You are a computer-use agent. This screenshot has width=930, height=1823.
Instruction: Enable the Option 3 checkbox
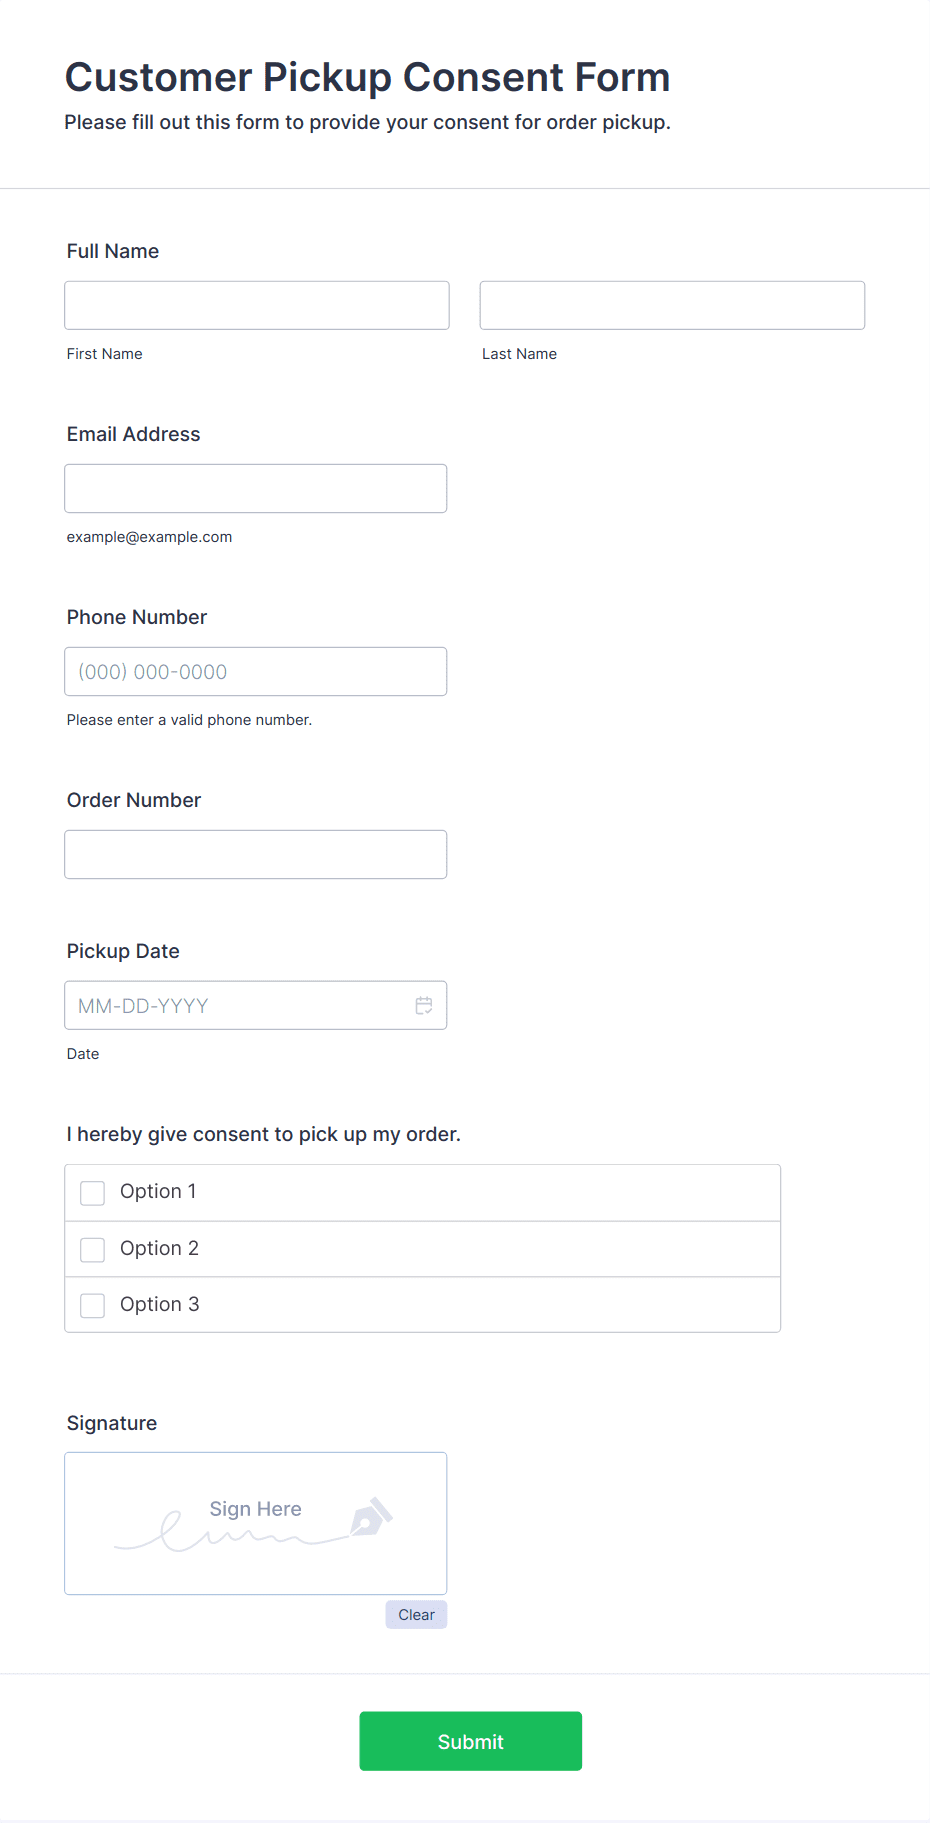(x=93, y=1306)
